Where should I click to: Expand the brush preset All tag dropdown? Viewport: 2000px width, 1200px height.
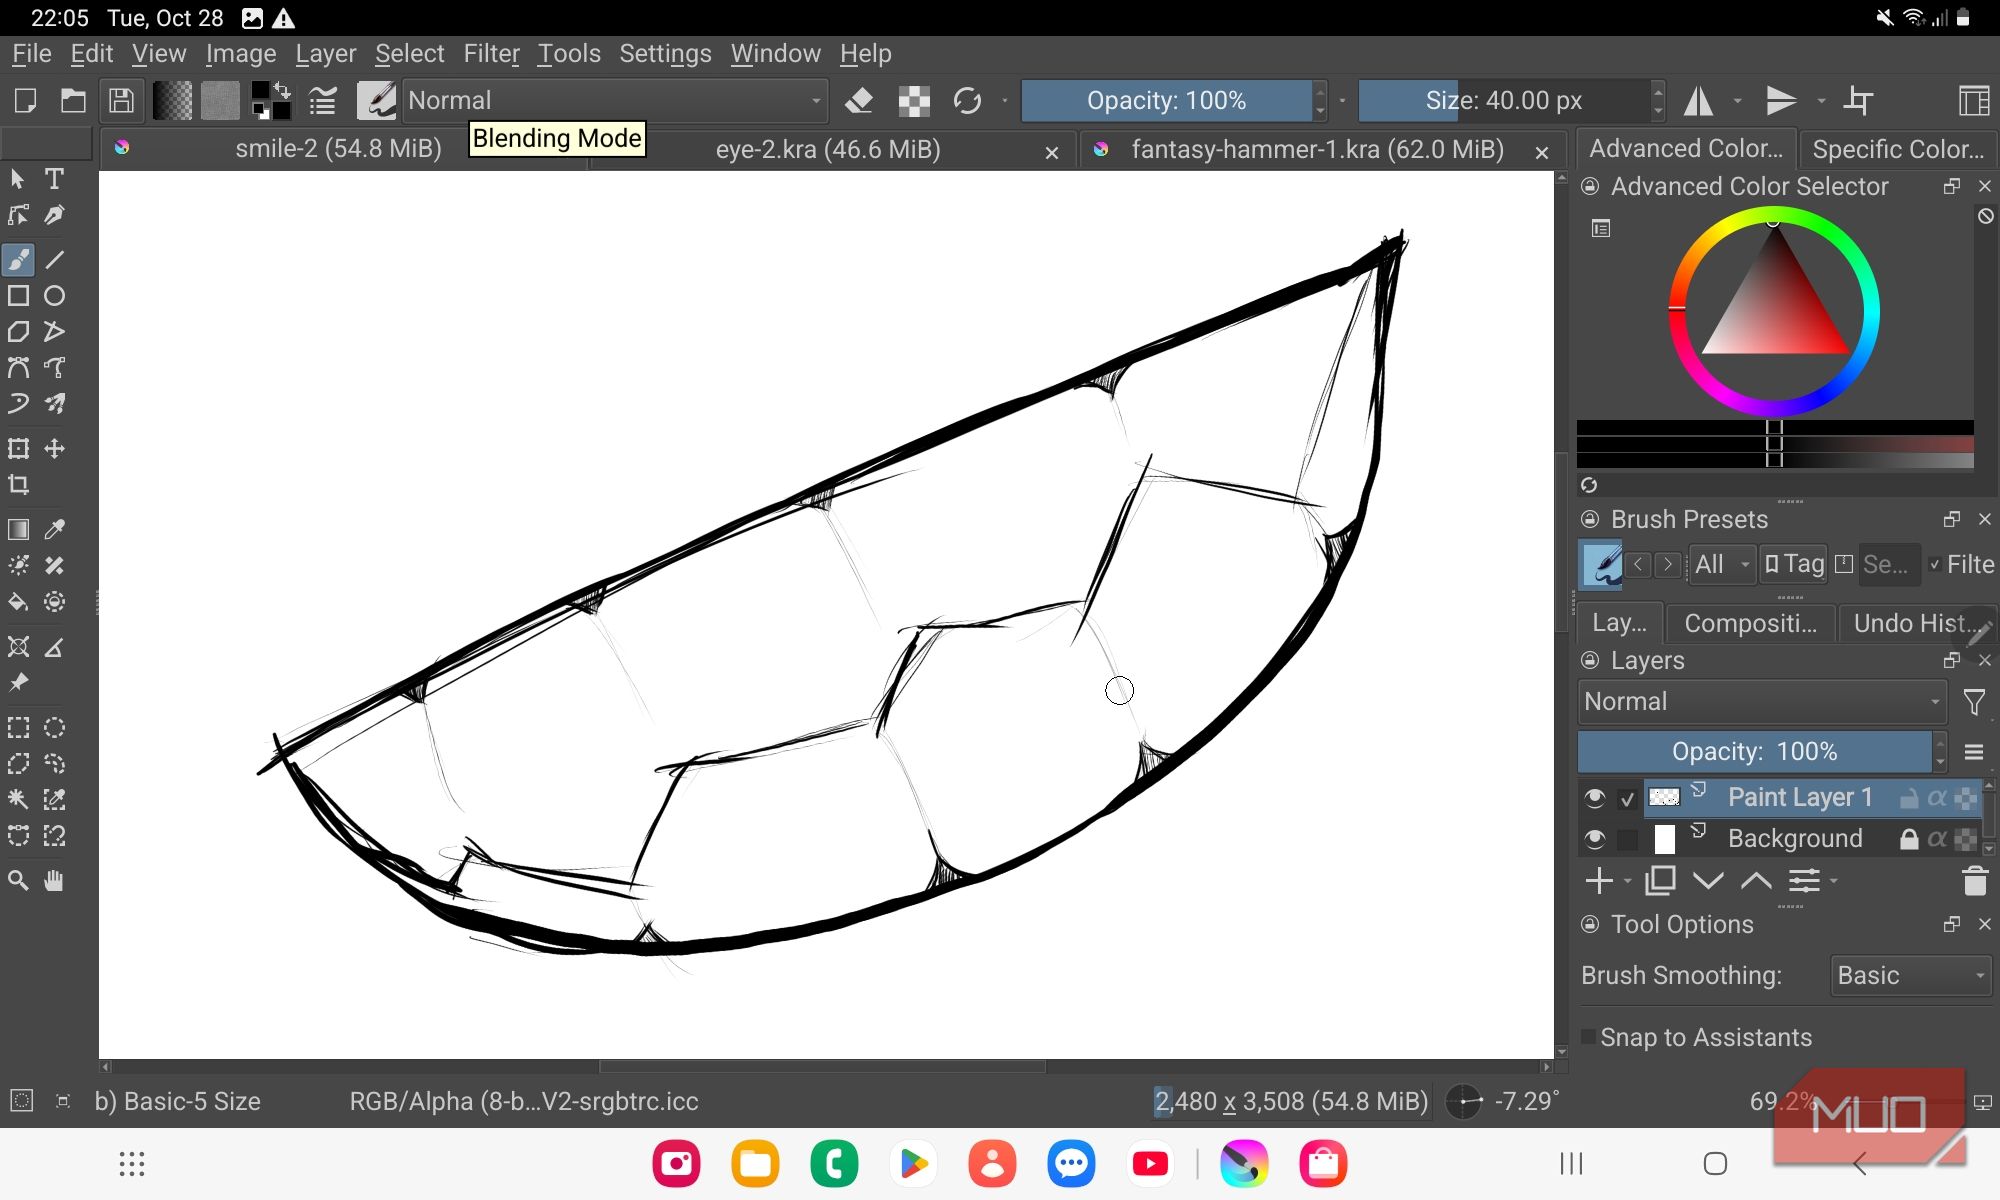click(1722, 565)
